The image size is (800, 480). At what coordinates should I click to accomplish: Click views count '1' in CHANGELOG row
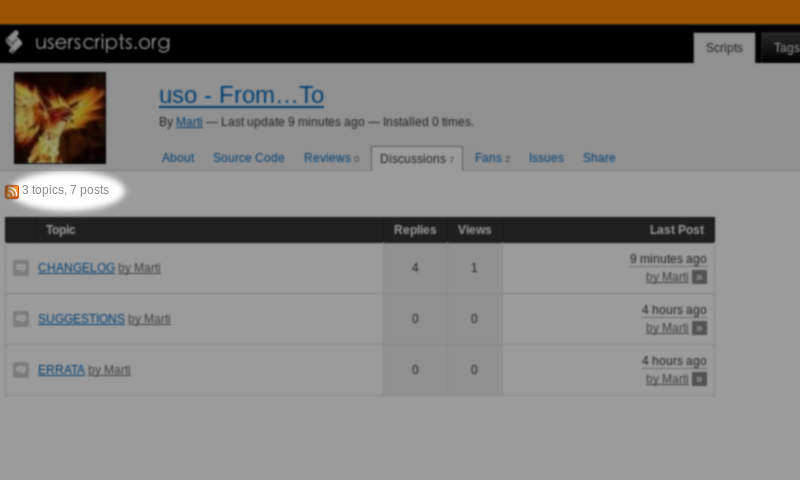(x=474, y=268)
